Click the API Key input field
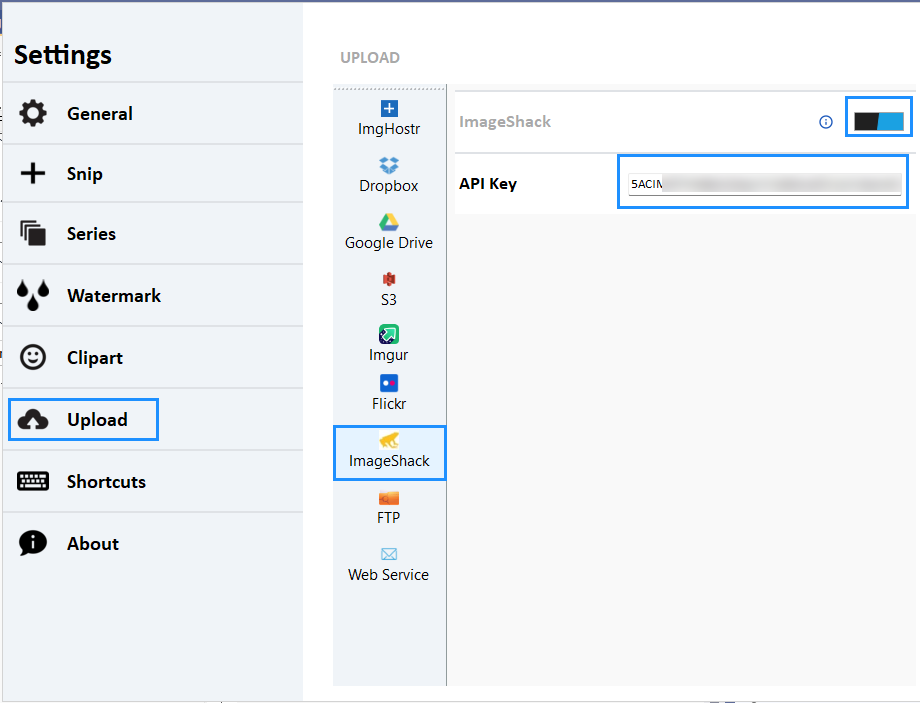Image resolution: width=920 pixels, height=703 pixels. [x=765, y=184]
